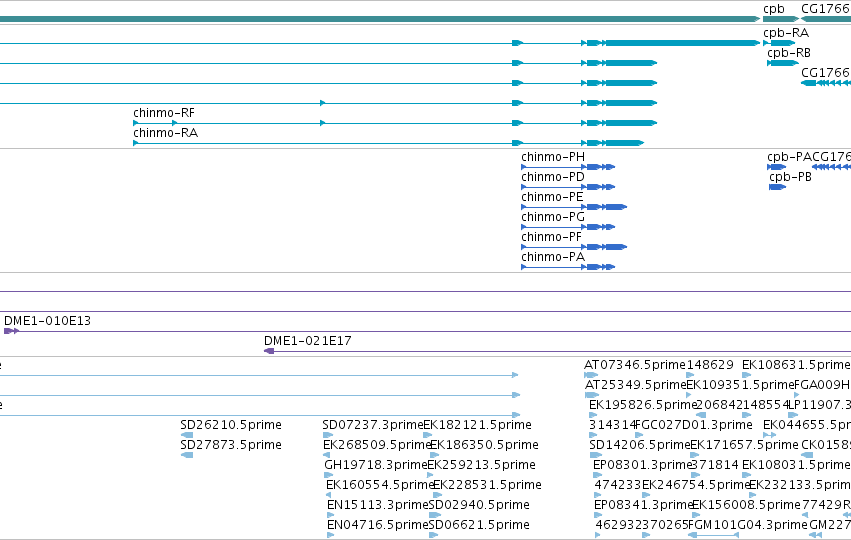Image resolution: width=851 pixels, height=540 pixels.
Task: Click the standalone 'cpb' gene label
Action: point(773,9)
